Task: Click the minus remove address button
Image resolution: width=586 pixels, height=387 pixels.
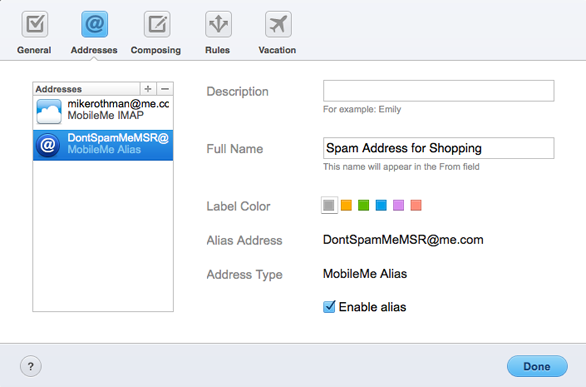Action: (165, 89)
